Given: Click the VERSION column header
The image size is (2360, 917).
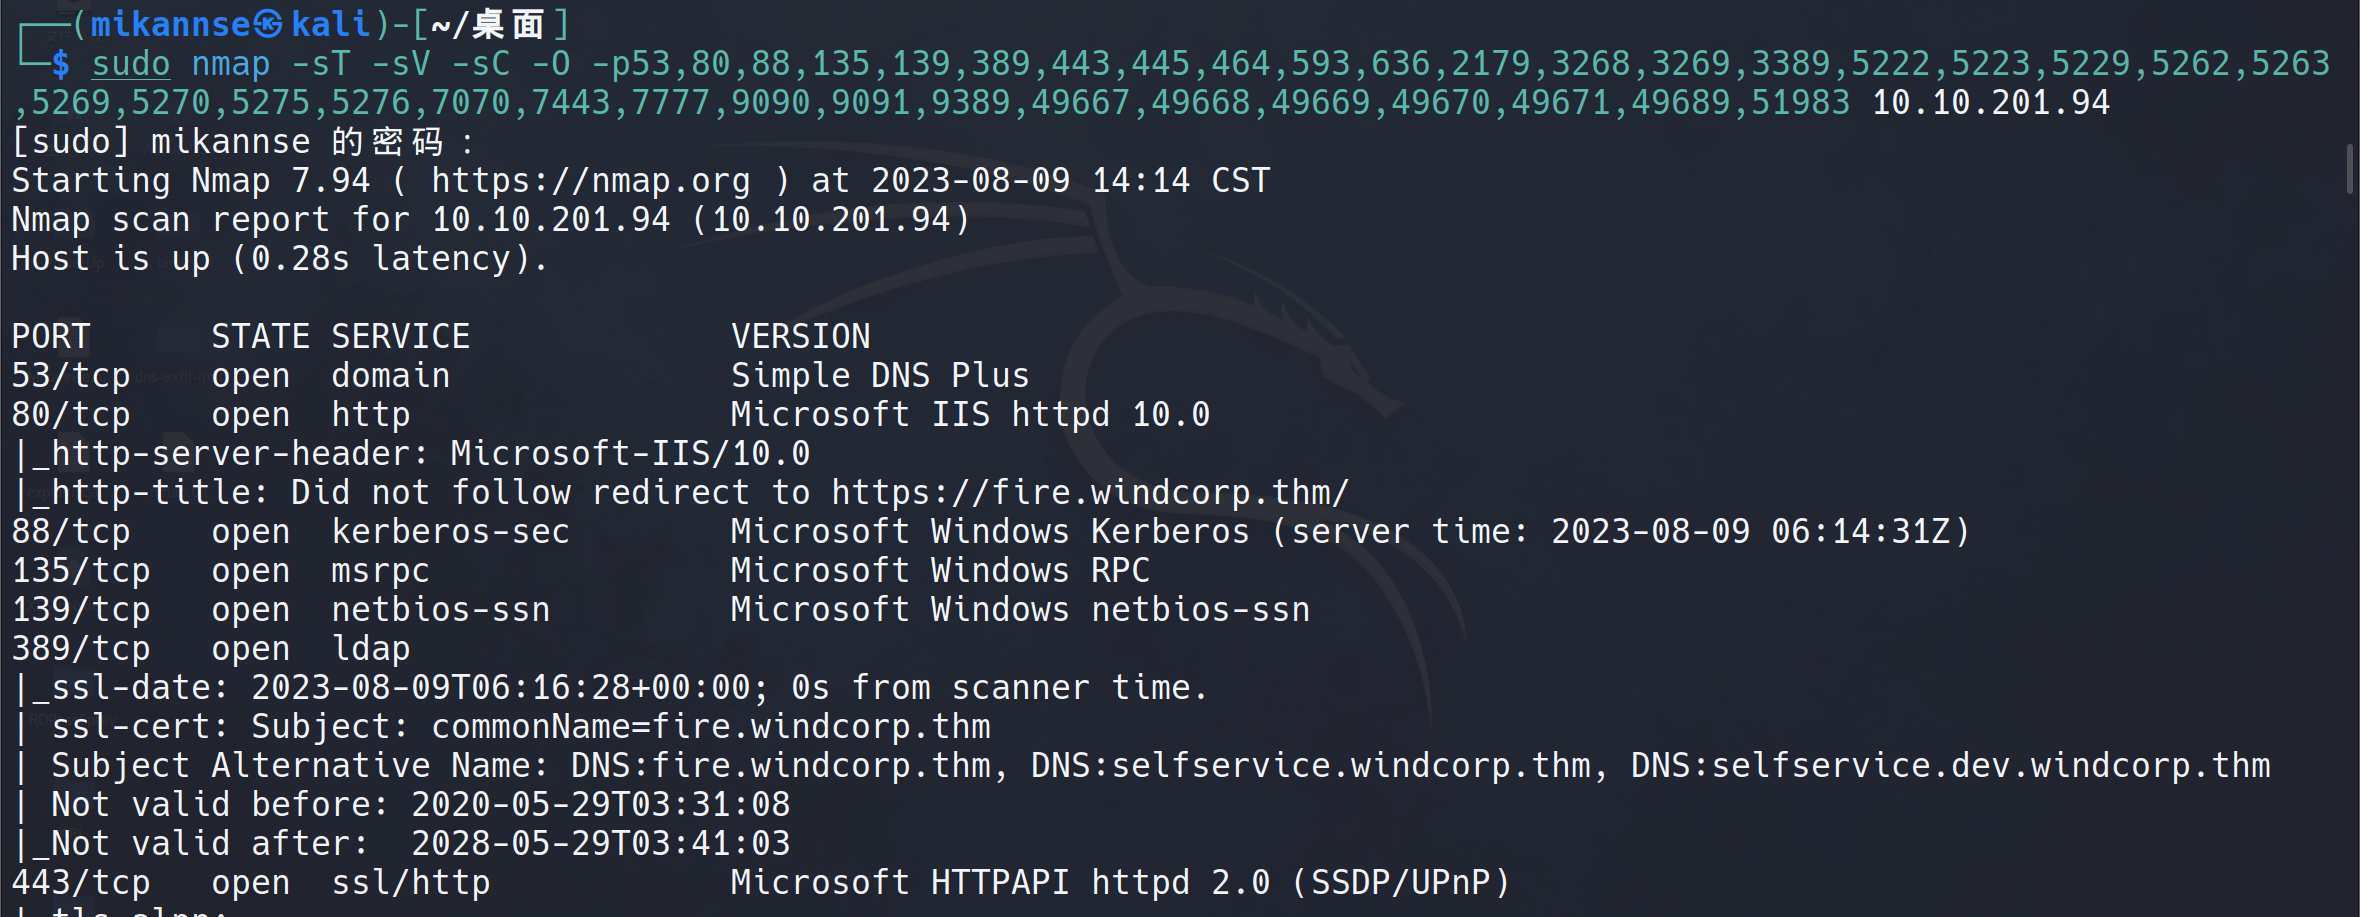Looking at the screenshot, I should (x=800, y=337).
